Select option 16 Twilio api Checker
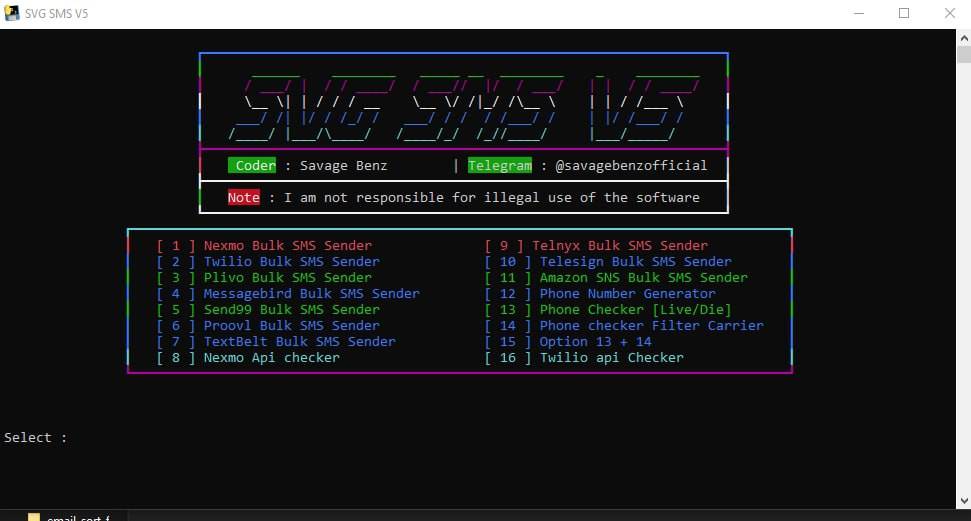The image size is (971, 521). [584, 358]
